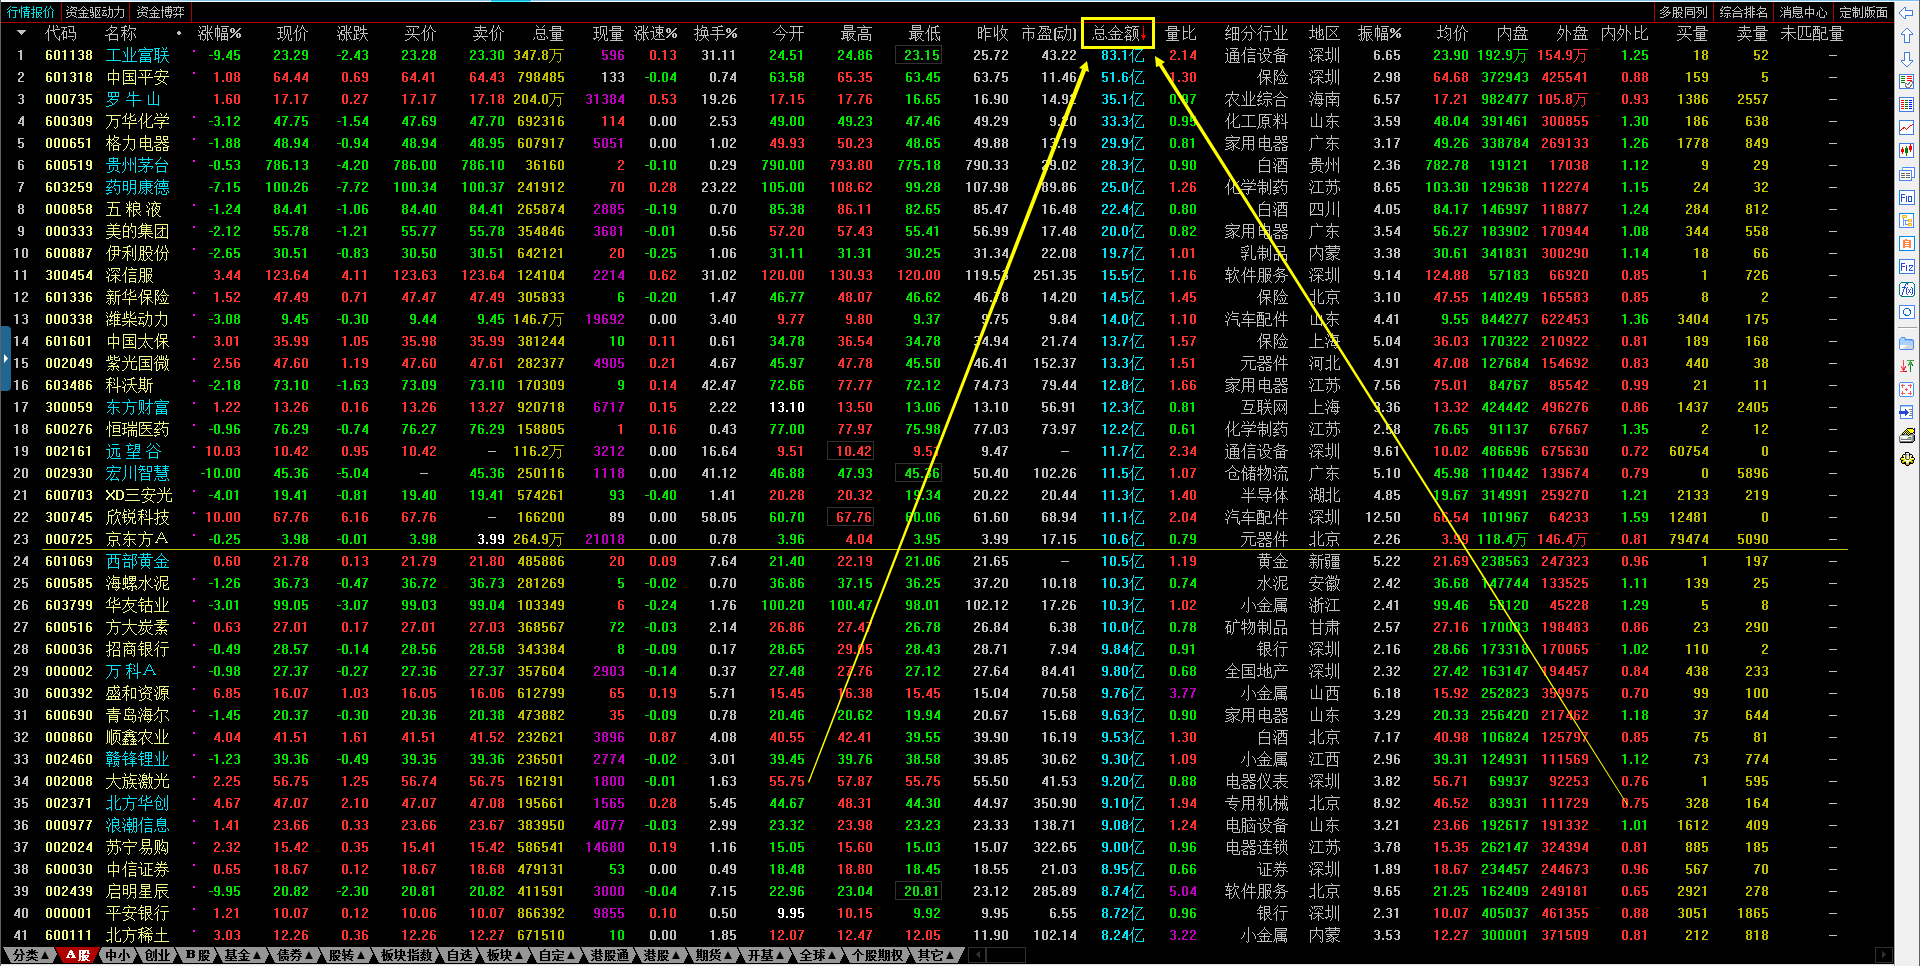Click the blue up arrow sidebar icon

pyautogui.click(x=1907, y=36)
